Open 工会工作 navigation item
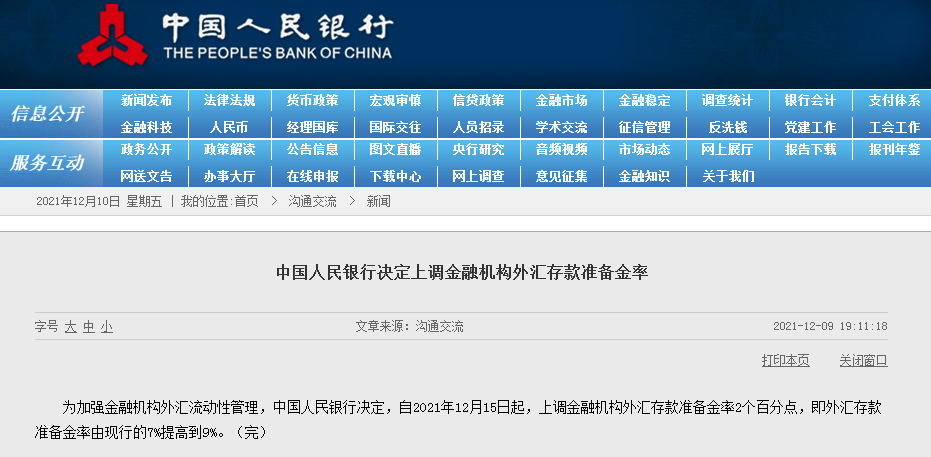The image size is (931, 457). tap(894, 128)
